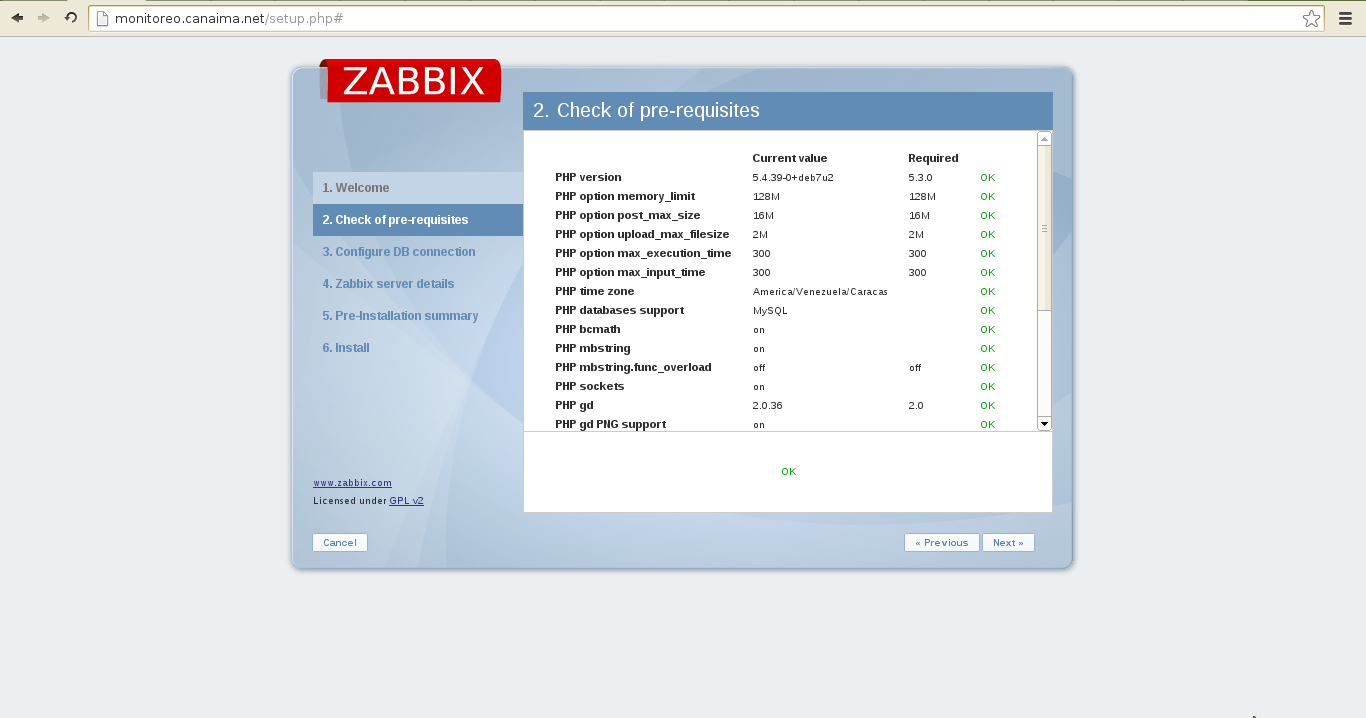Click the page icon in the address bar
This screenshot has height=718, width=1366.
(x=103, y=17)
